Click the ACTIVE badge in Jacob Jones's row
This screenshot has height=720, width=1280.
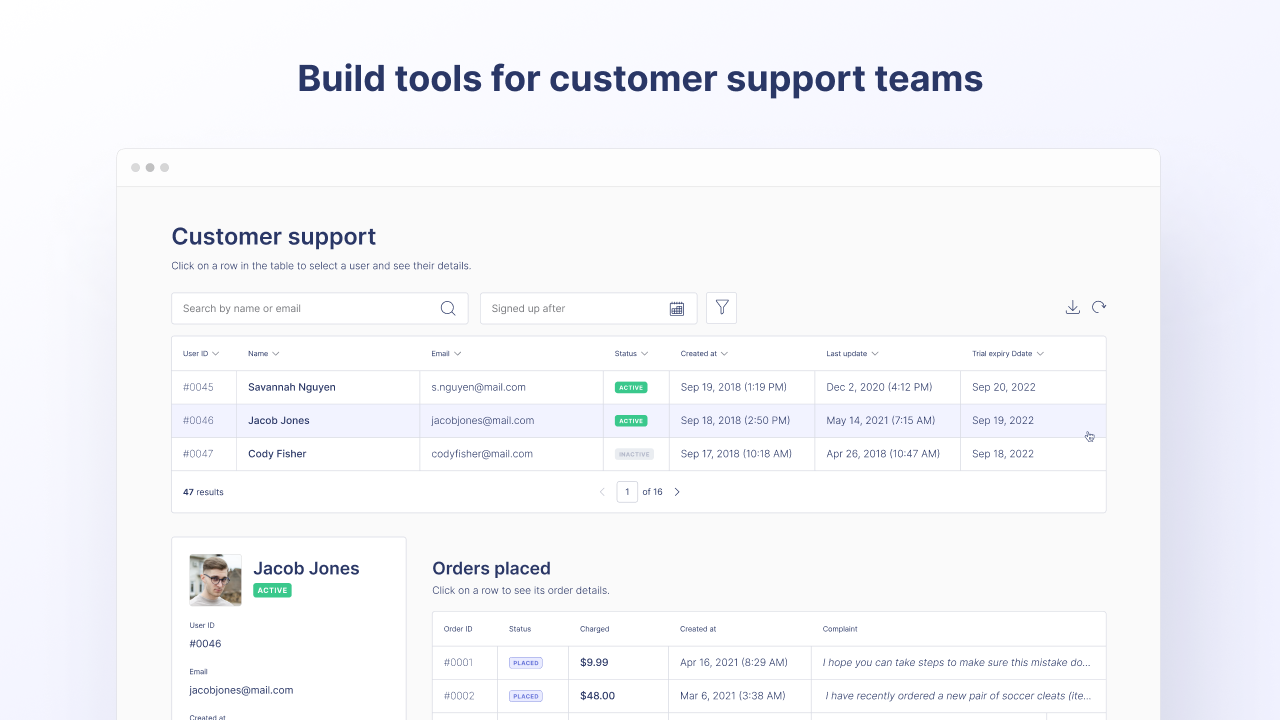click(631, 420)
